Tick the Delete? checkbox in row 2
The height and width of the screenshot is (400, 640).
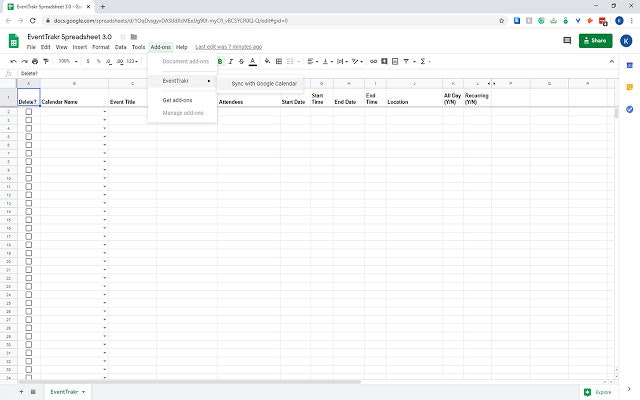29,111
